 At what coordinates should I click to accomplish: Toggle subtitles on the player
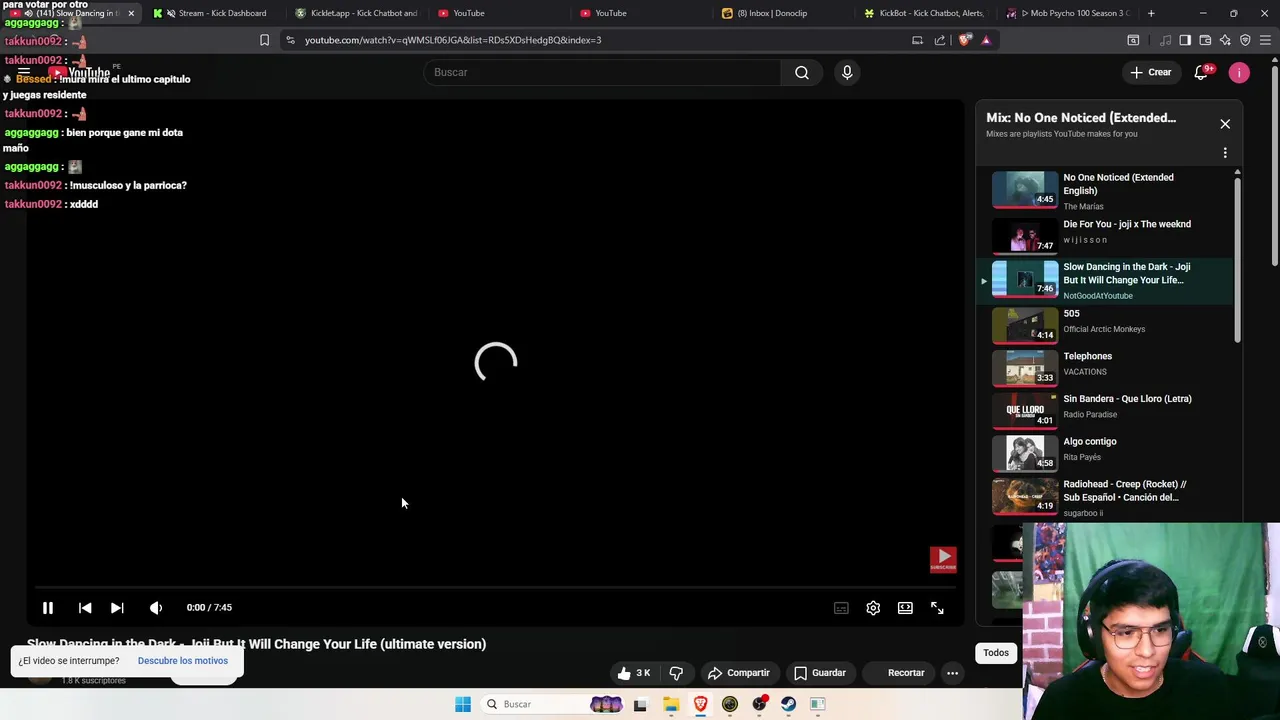[841, 607]
